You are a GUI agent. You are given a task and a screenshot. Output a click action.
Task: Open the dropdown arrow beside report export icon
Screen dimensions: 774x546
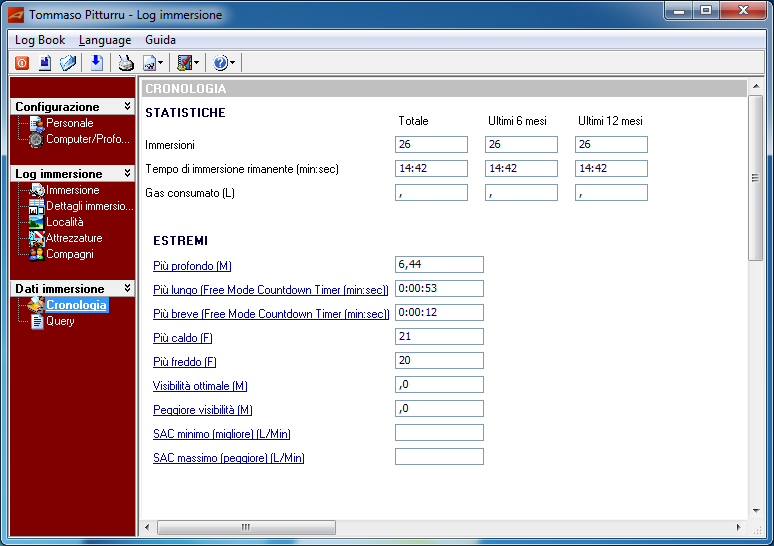[x=160, y=63]
